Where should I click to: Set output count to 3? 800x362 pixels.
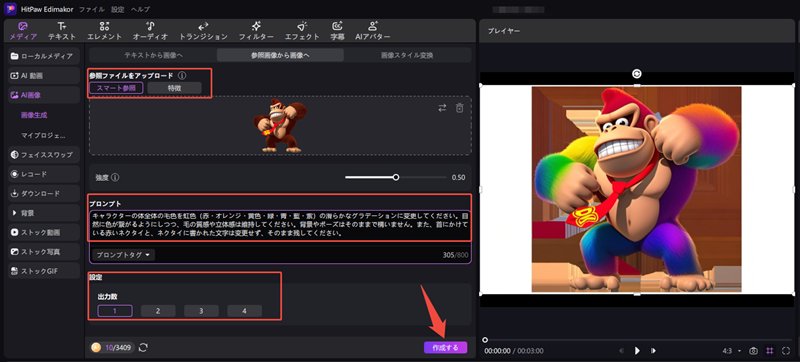[x=201, y=311]
